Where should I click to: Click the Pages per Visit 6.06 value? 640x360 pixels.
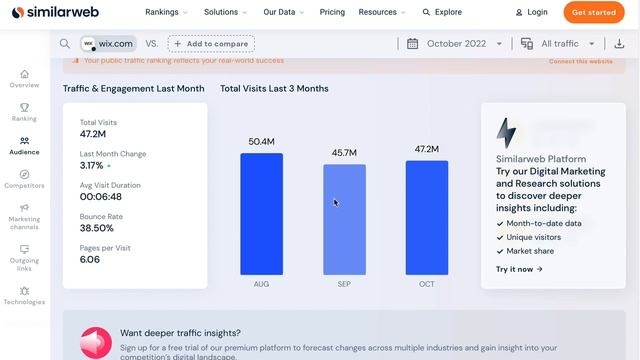(x=90, y=260)
